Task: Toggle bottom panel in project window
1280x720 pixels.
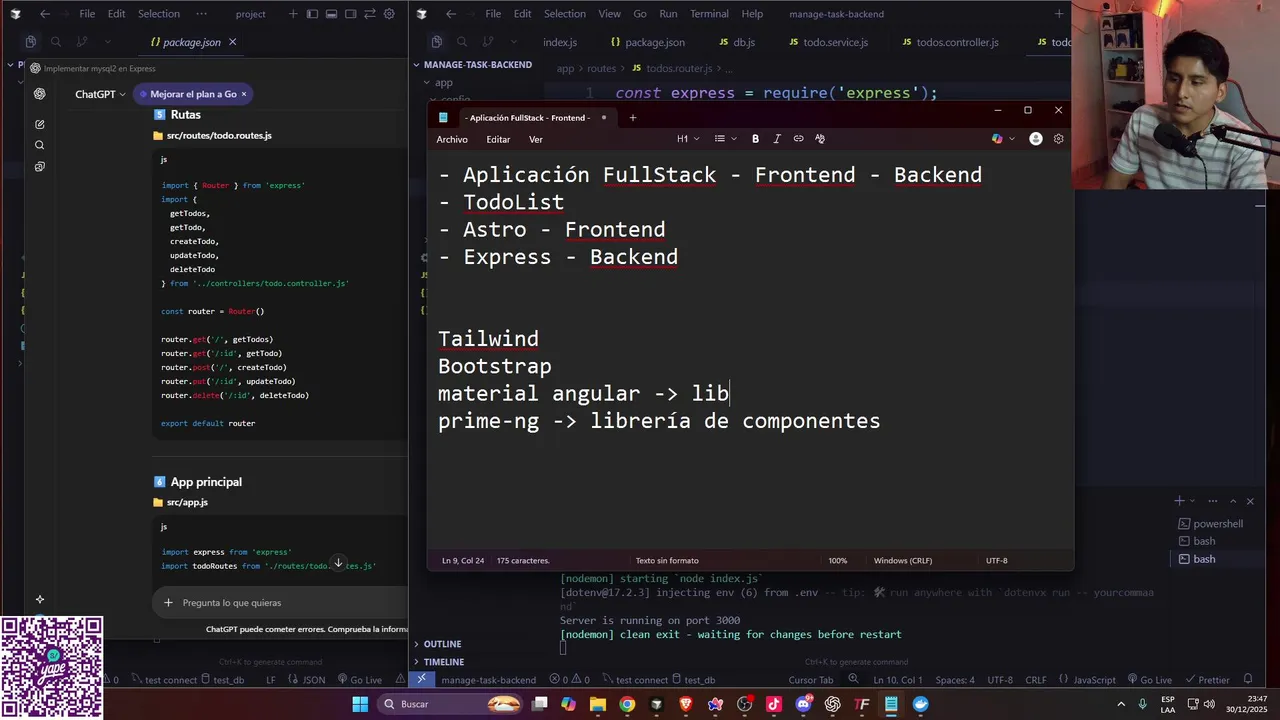Action: pos(331,14)
